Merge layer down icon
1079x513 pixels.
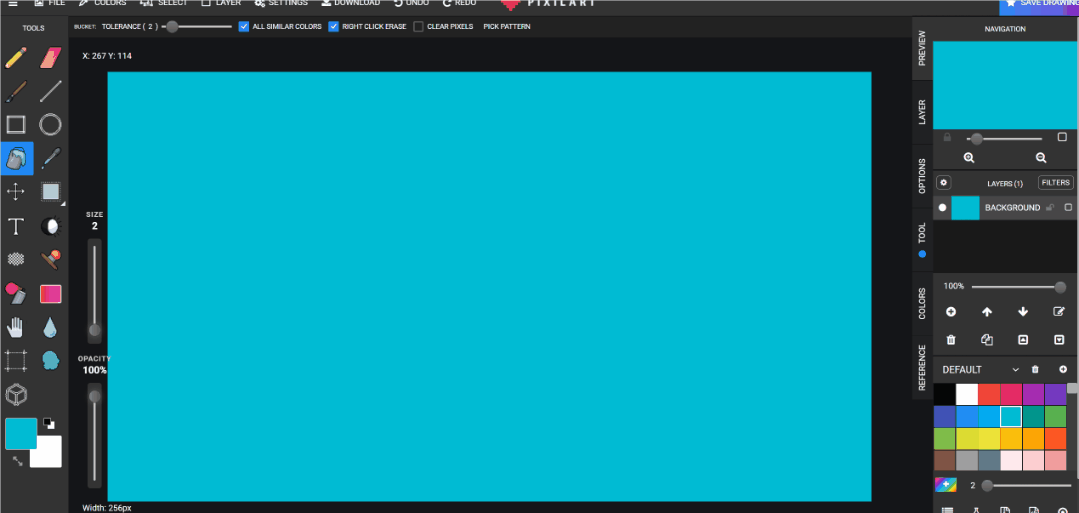[x=1059, y=339]
